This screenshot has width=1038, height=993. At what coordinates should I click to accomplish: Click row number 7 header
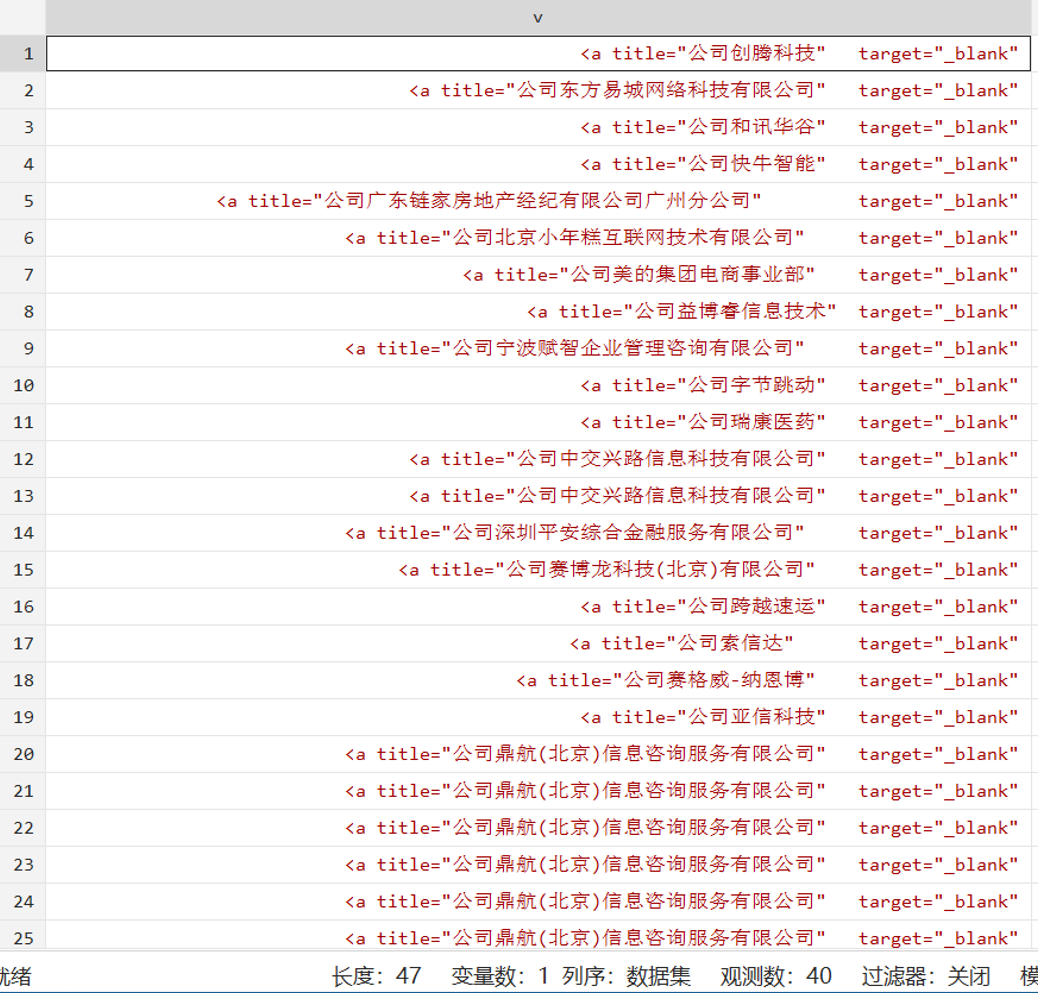pos(23,275)
